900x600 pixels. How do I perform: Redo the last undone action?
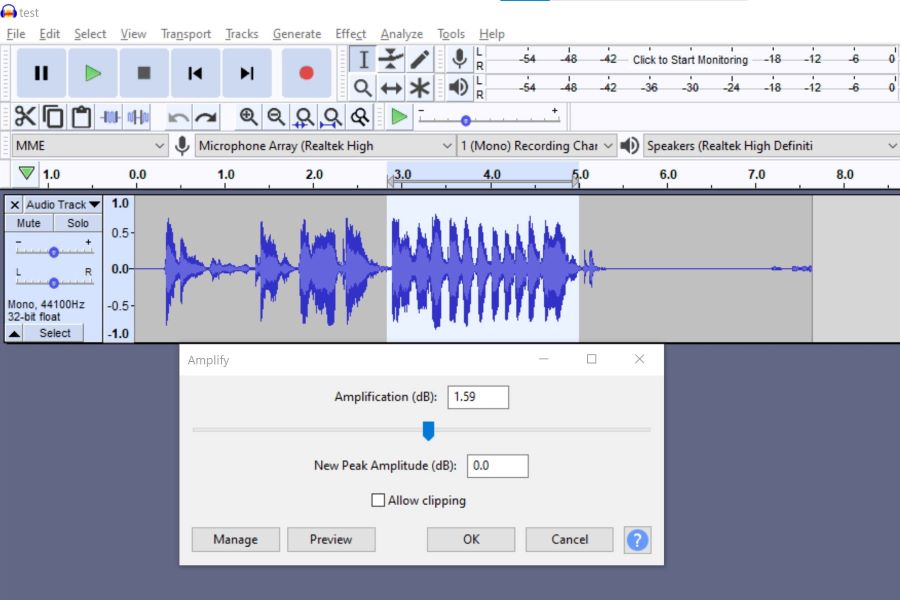(x=206, y=117)
